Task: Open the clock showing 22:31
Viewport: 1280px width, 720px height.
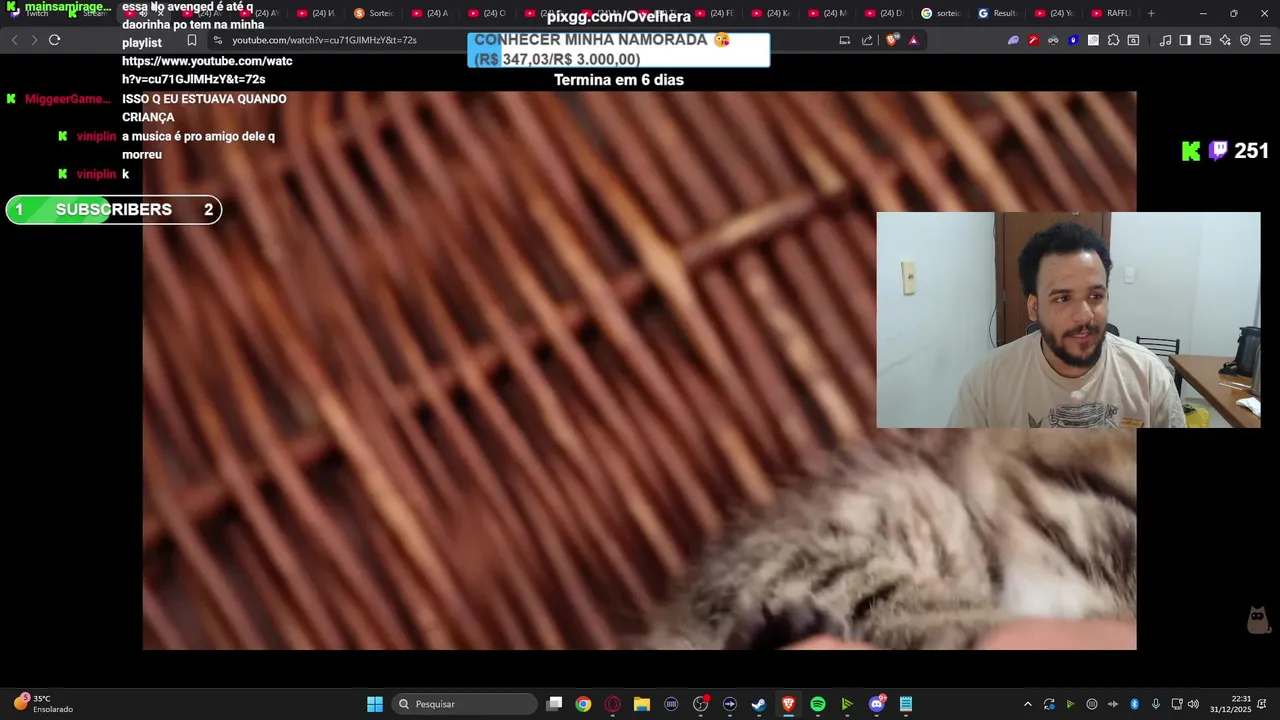Action: (1230, 704)
